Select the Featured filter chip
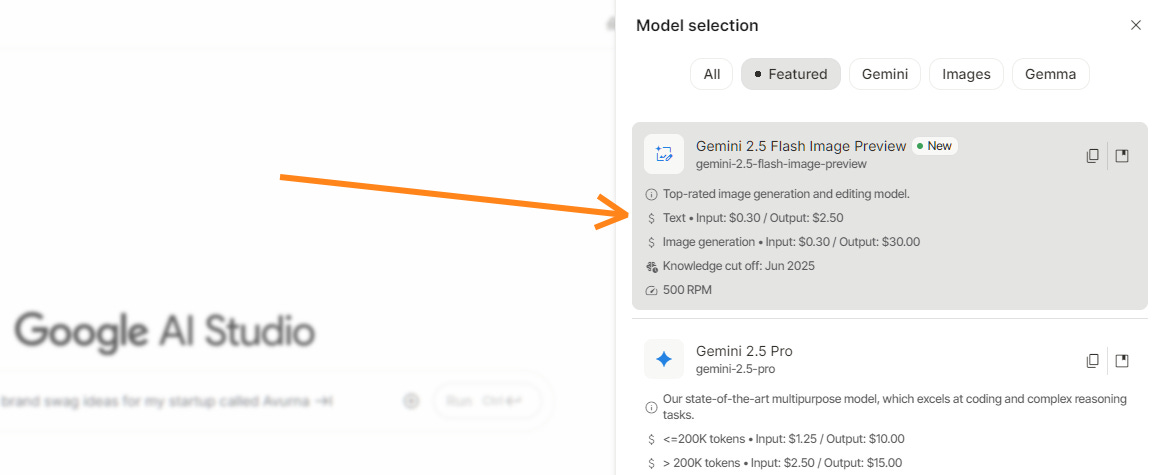Screen dimensions: 1159x475 coord(791,74)
